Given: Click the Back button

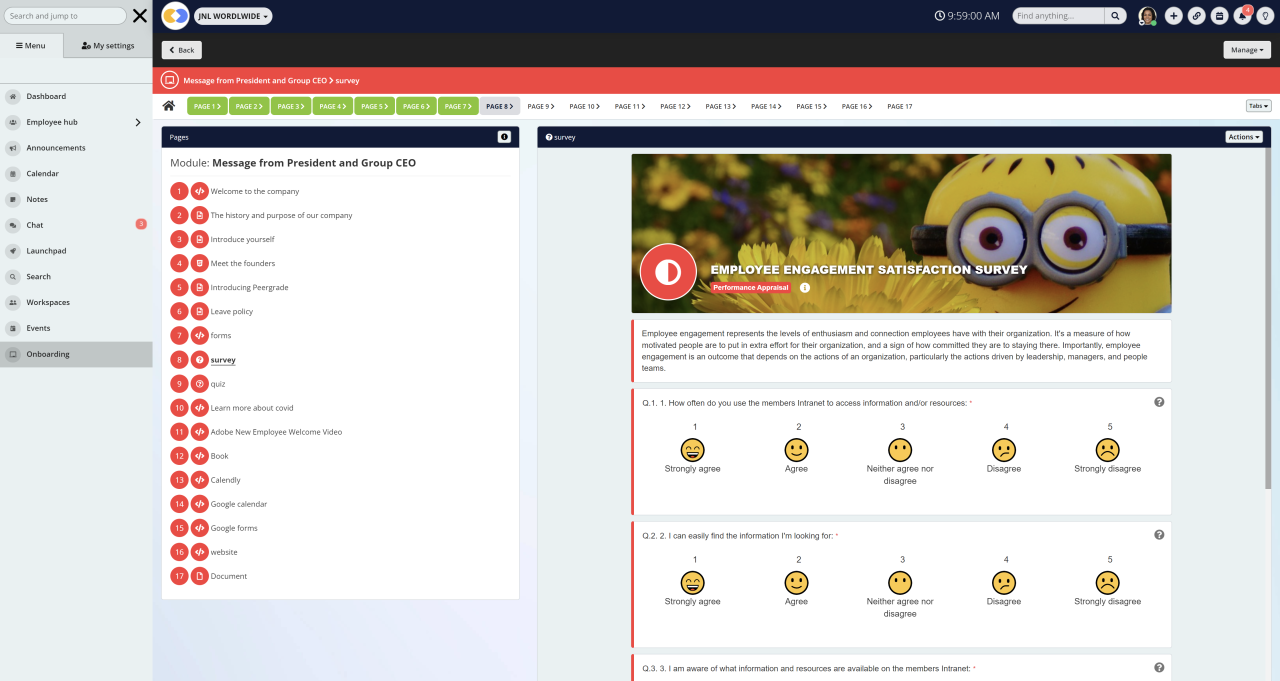Looking at the screenshot, I should pyautogui.click(x=181, y=49).
